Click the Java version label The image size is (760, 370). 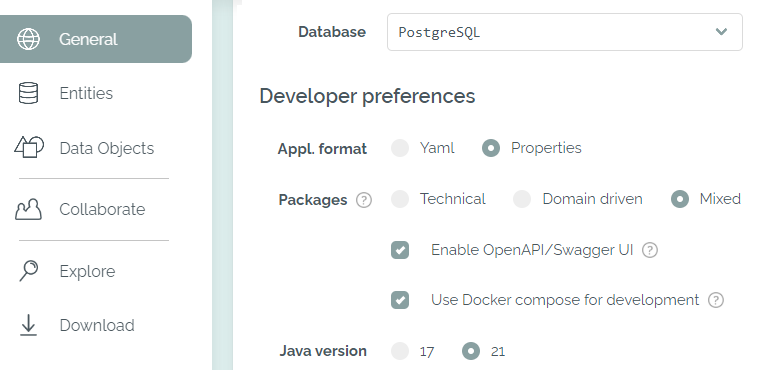[323, 351]
